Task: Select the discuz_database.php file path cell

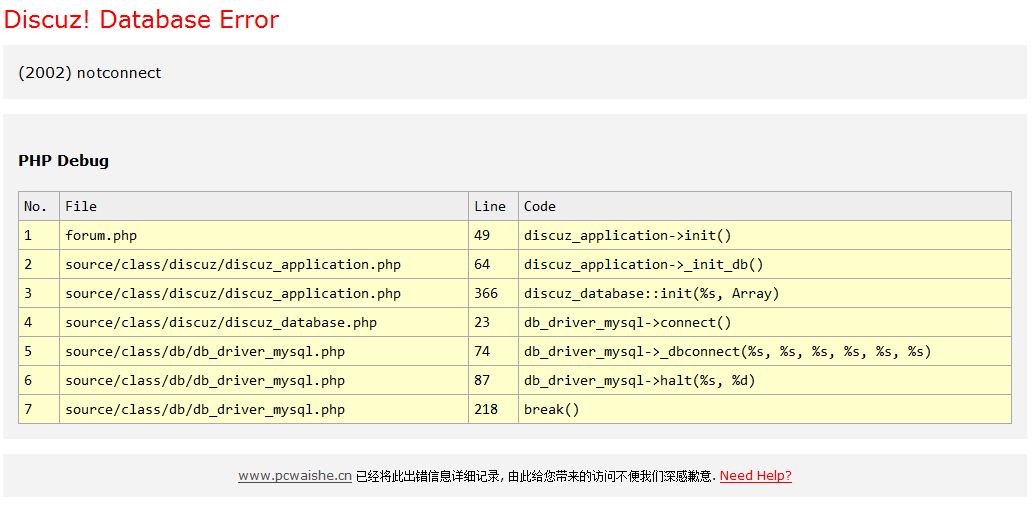Action: pyautogui.click(x=221, y=322)
